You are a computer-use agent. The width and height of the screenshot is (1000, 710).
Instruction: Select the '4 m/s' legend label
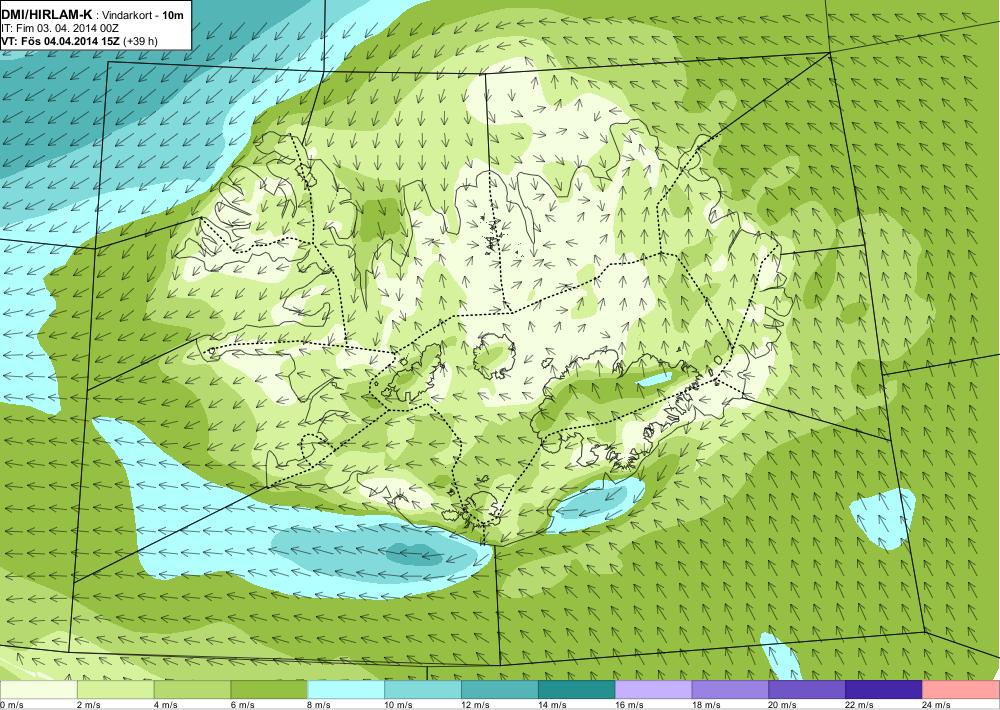tap(166, 705)
